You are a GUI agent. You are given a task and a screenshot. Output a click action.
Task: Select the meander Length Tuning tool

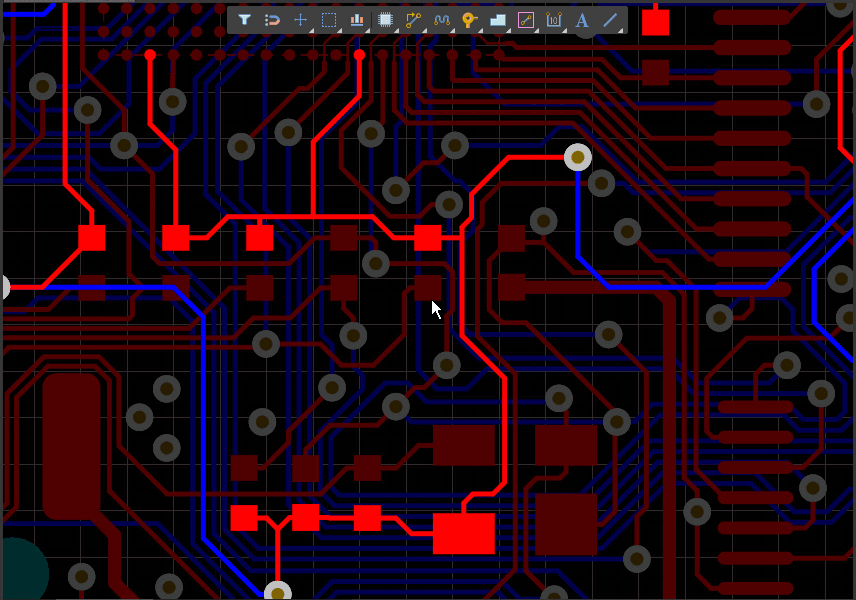click(442, 20)
